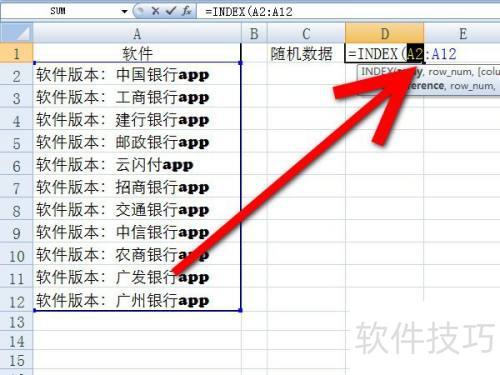
Task: Select row 14 header
Action: (16, 341)
